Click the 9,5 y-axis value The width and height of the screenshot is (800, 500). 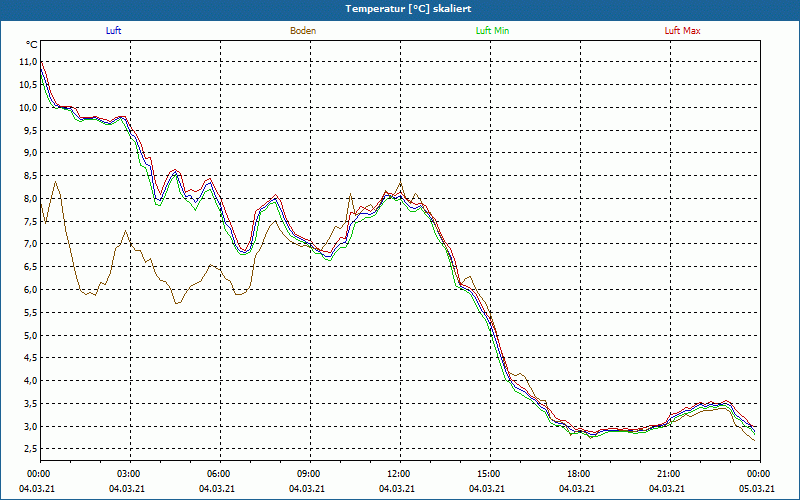(x=31, y=130)
